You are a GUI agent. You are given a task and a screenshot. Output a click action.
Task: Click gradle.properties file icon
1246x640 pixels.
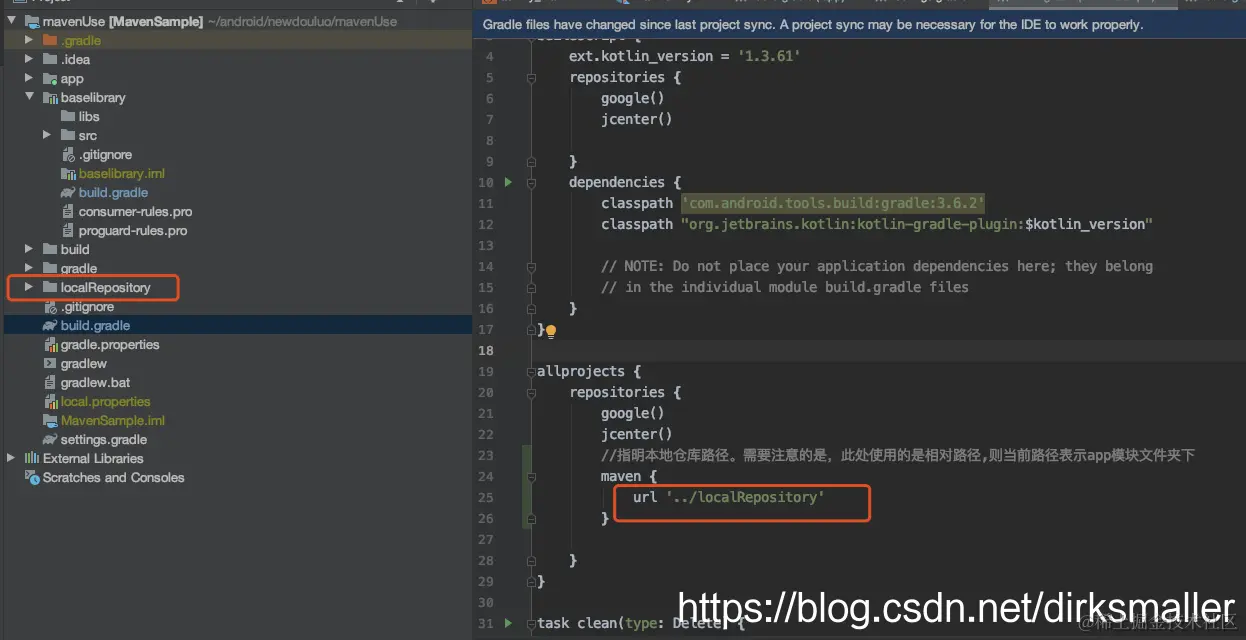[x=50, y=344]
